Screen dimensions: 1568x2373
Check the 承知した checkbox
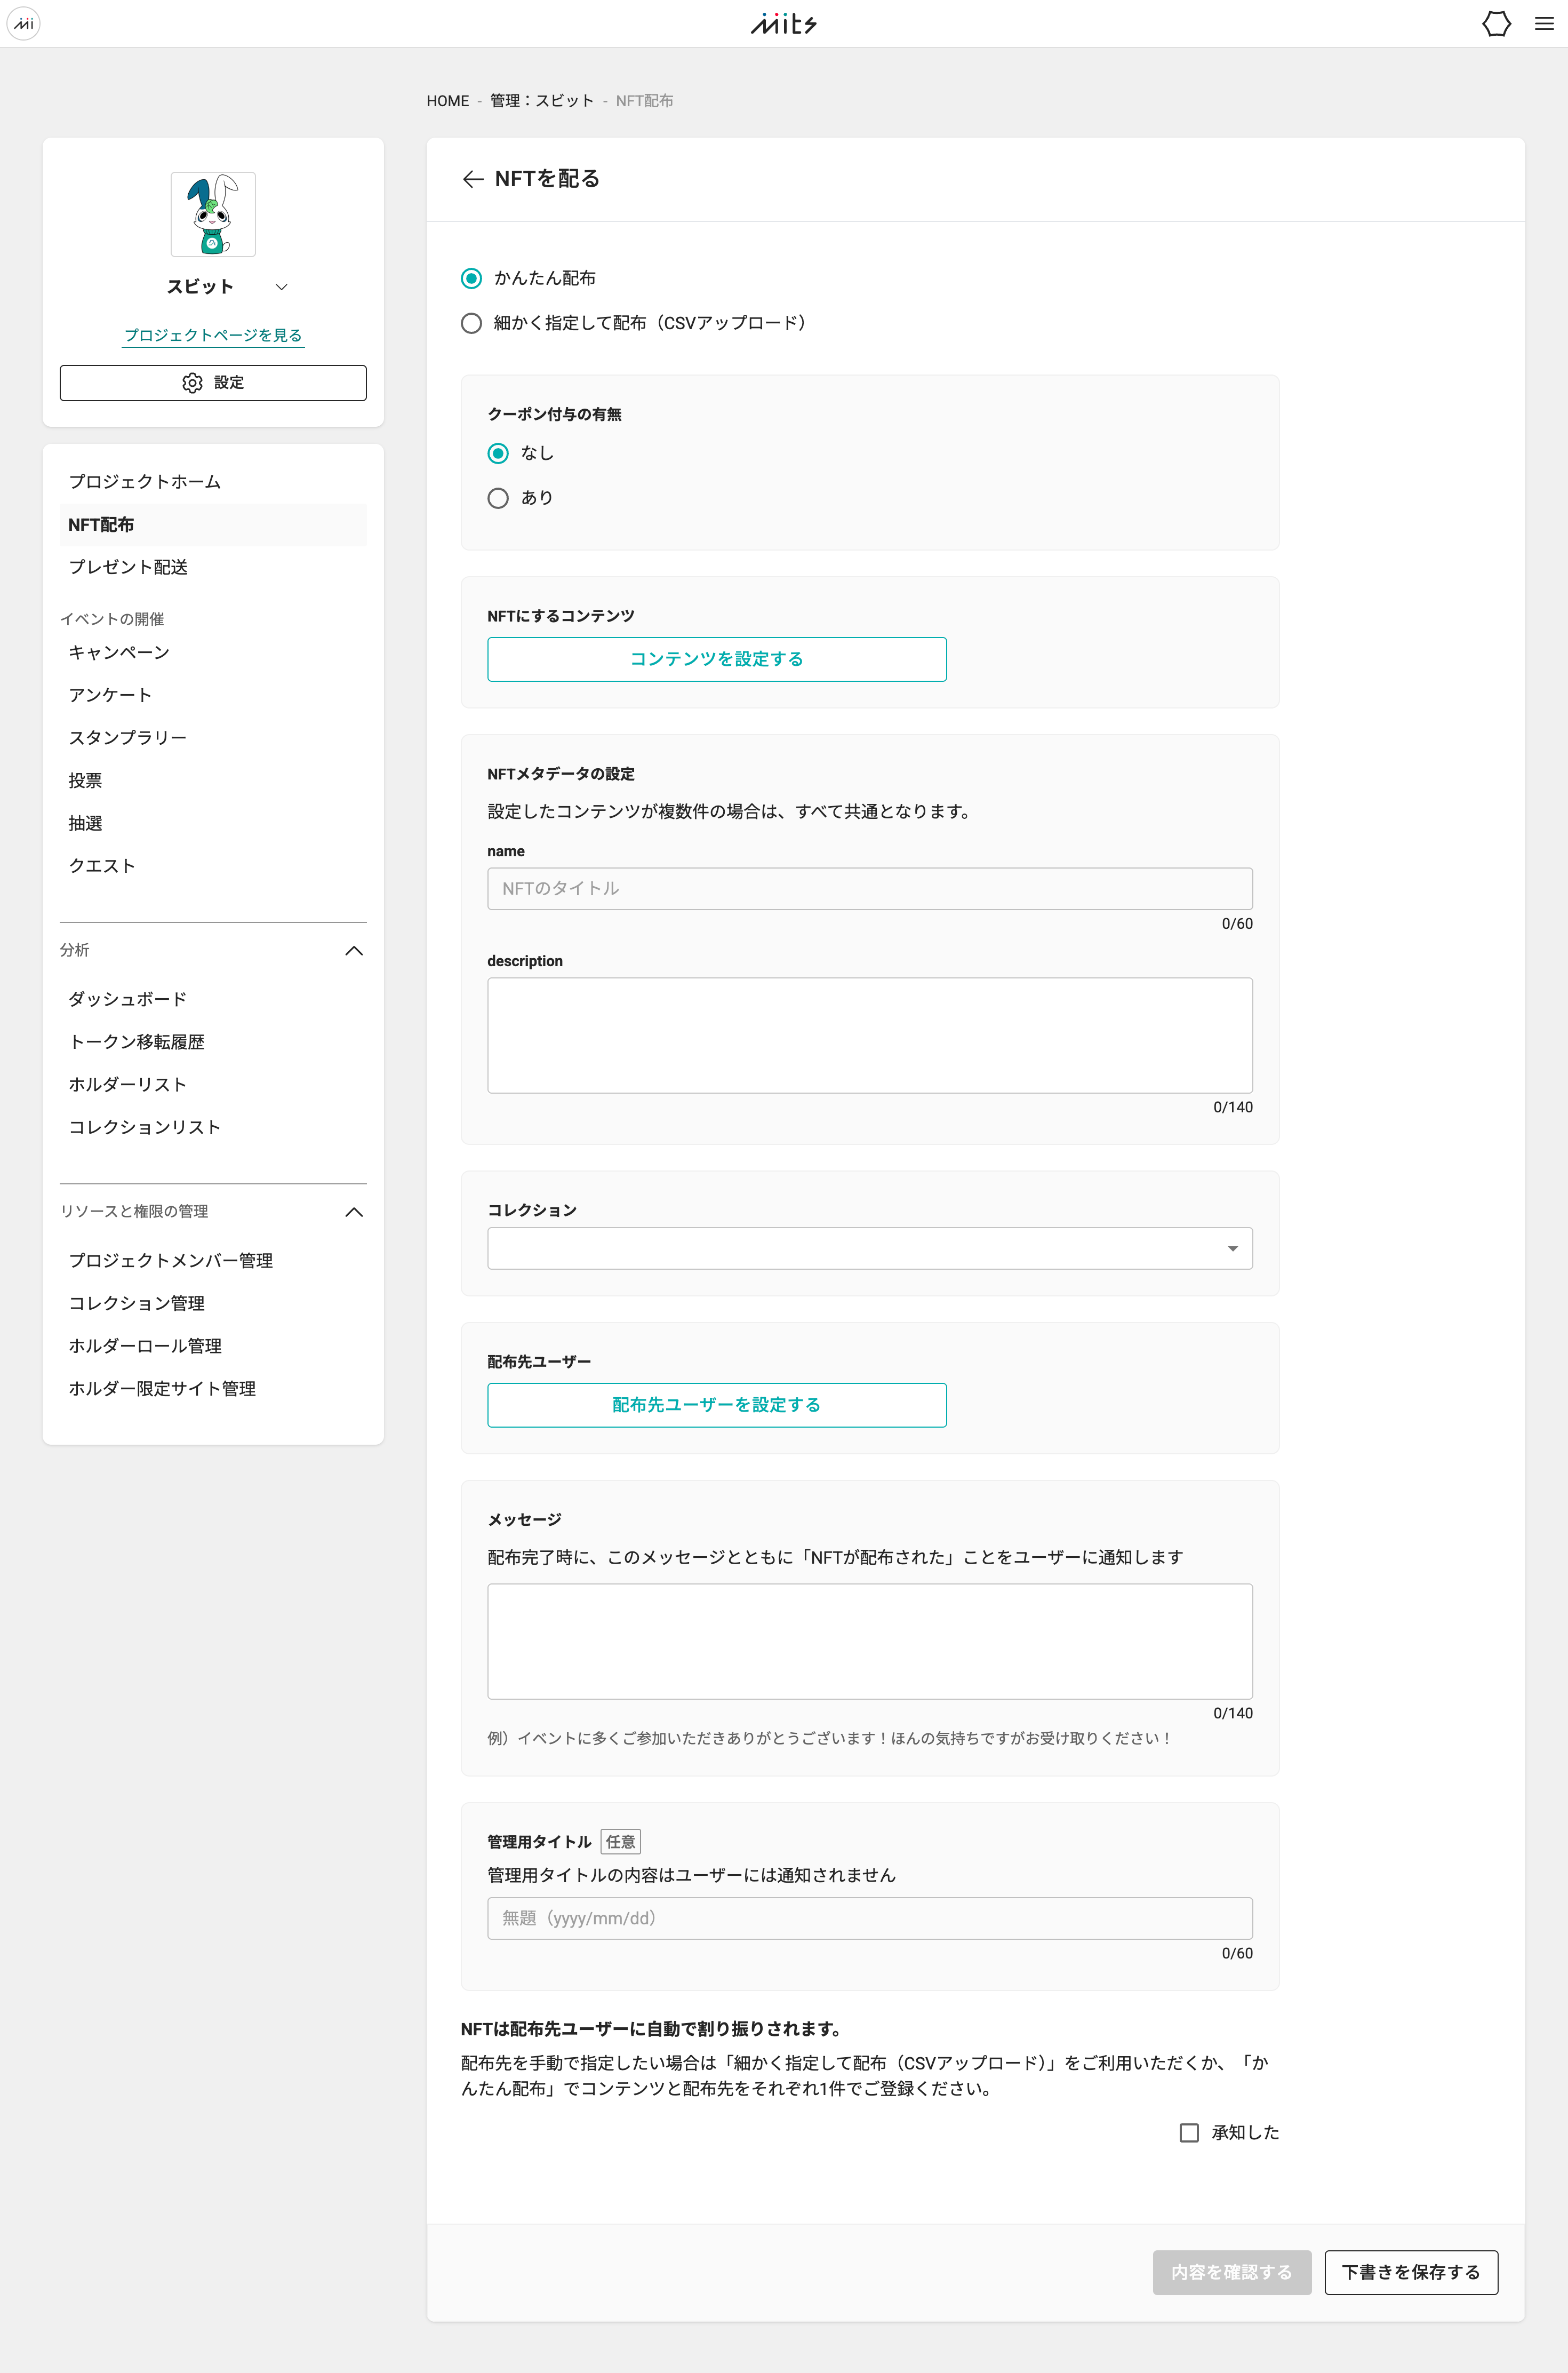pyautogui.click(x=1189, y=2133)
